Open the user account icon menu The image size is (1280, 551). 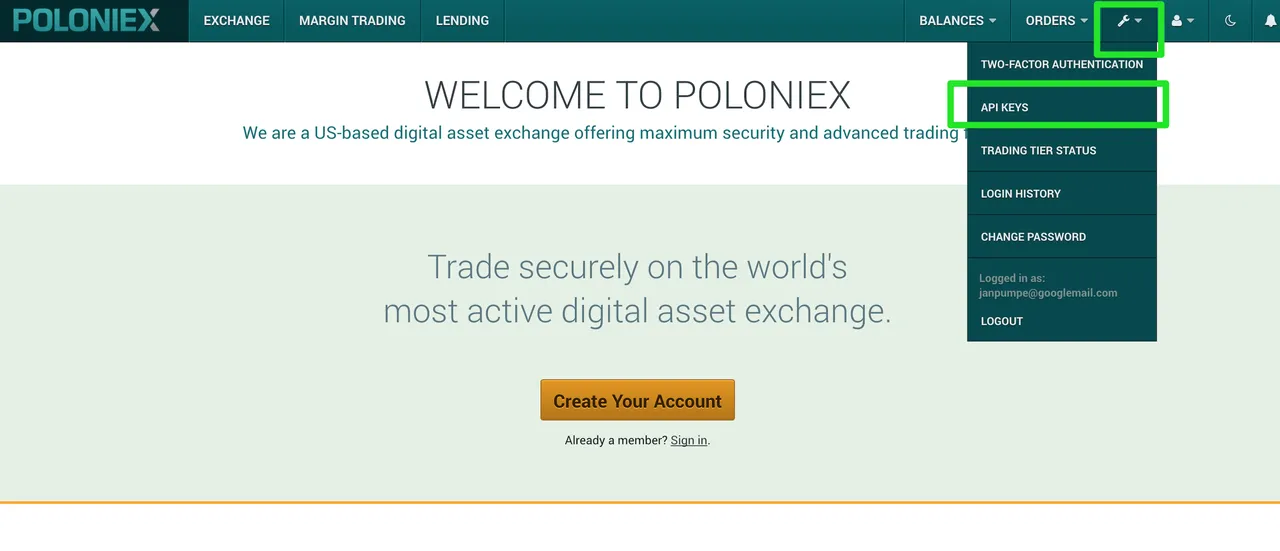pyautogui.click(x=1177, y=20)
